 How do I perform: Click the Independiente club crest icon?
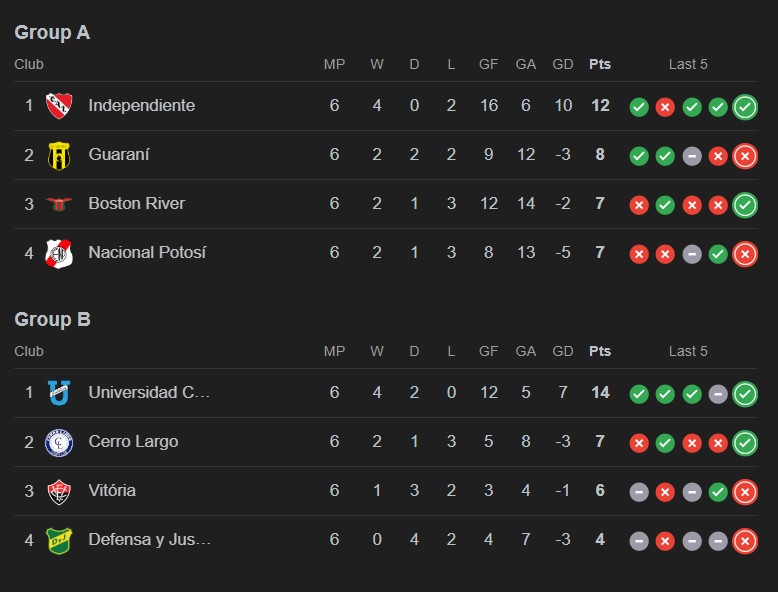(x=59, y=106)
